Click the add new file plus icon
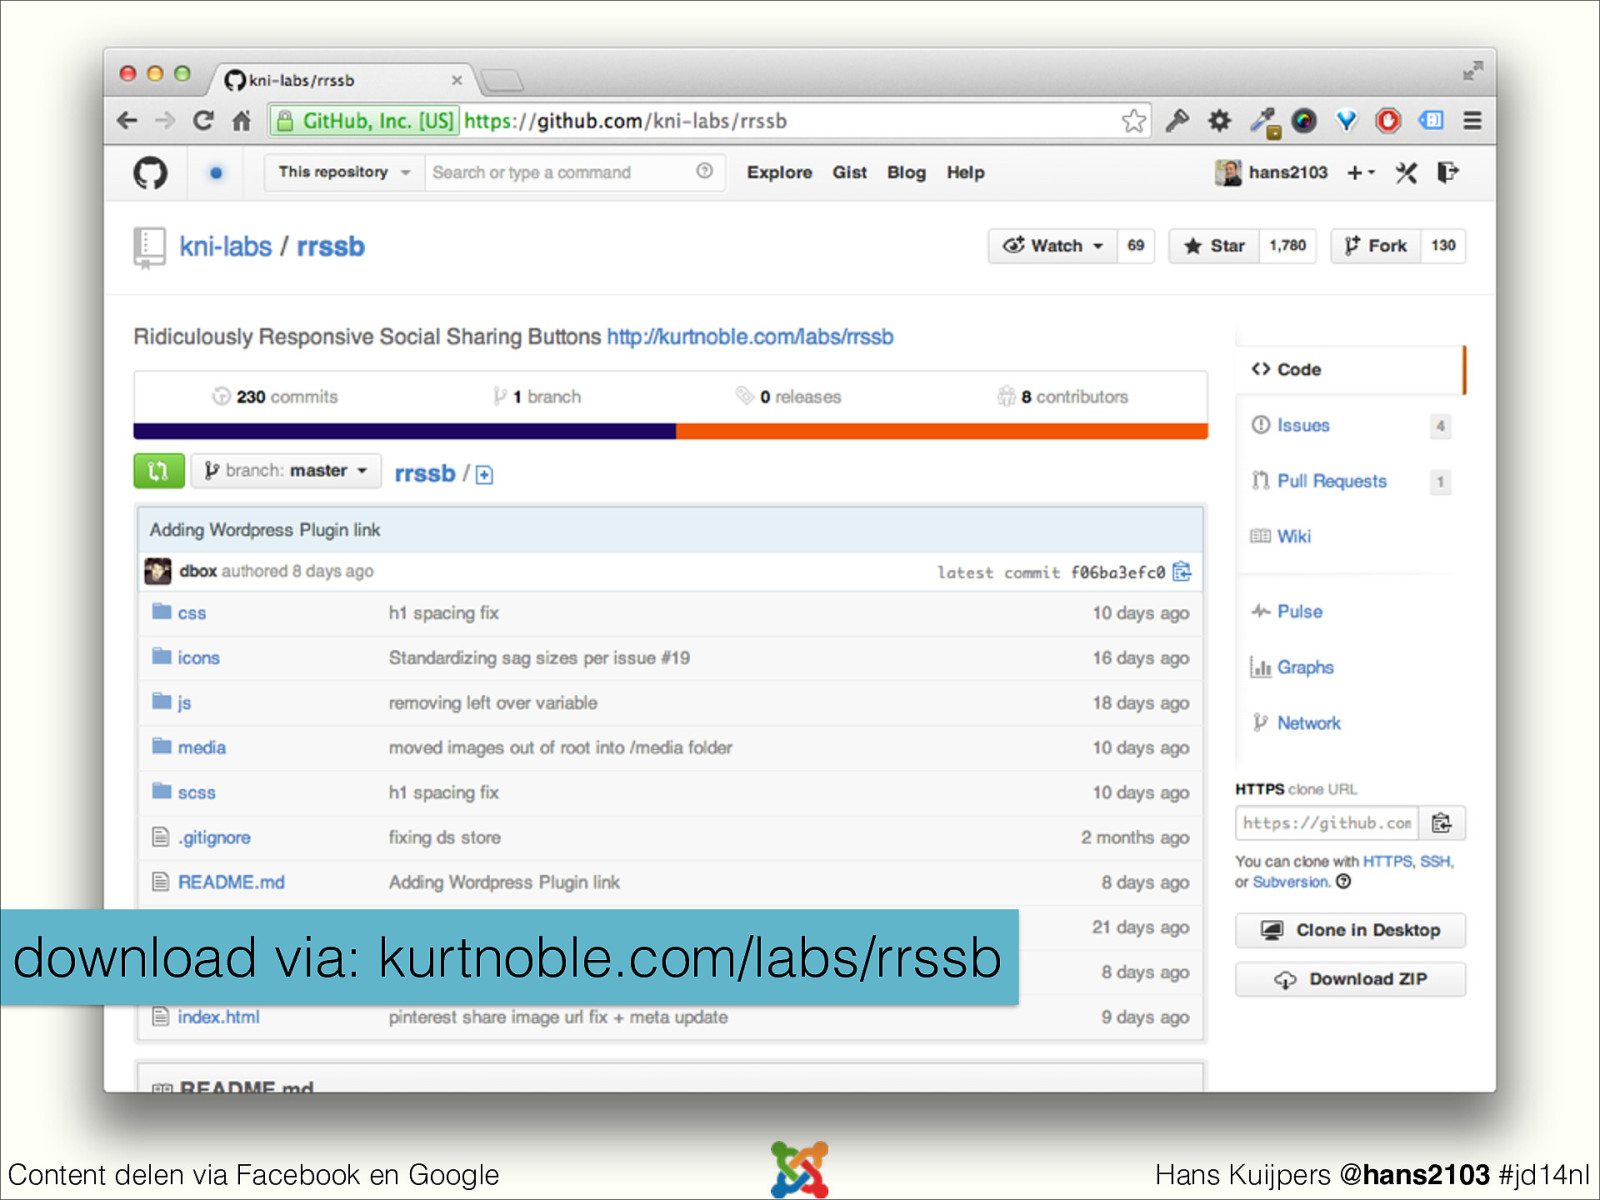The height and width of the screenshot is (1200, 1600). tap(484, 475)
